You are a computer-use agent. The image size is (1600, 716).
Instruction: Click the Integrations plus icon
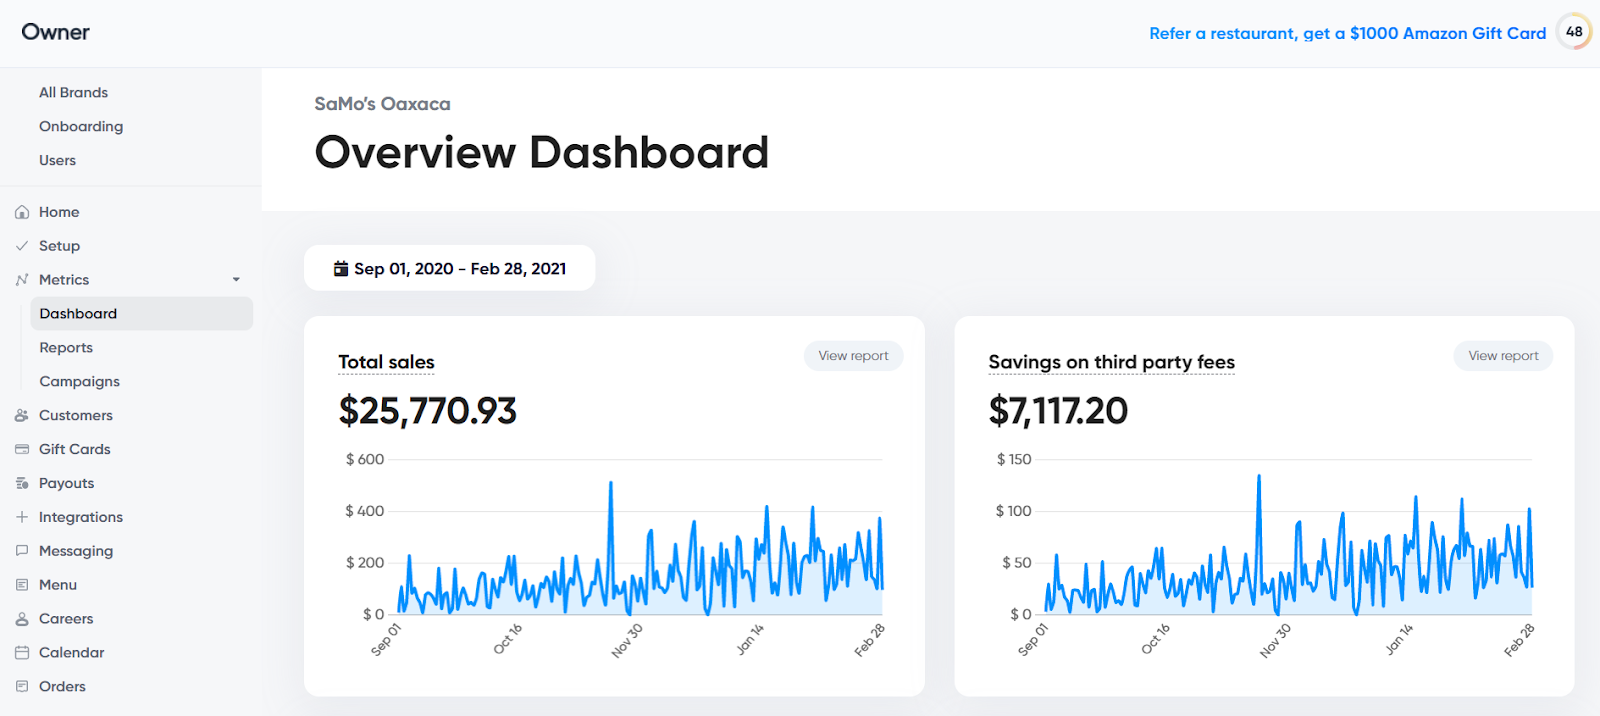22,517
